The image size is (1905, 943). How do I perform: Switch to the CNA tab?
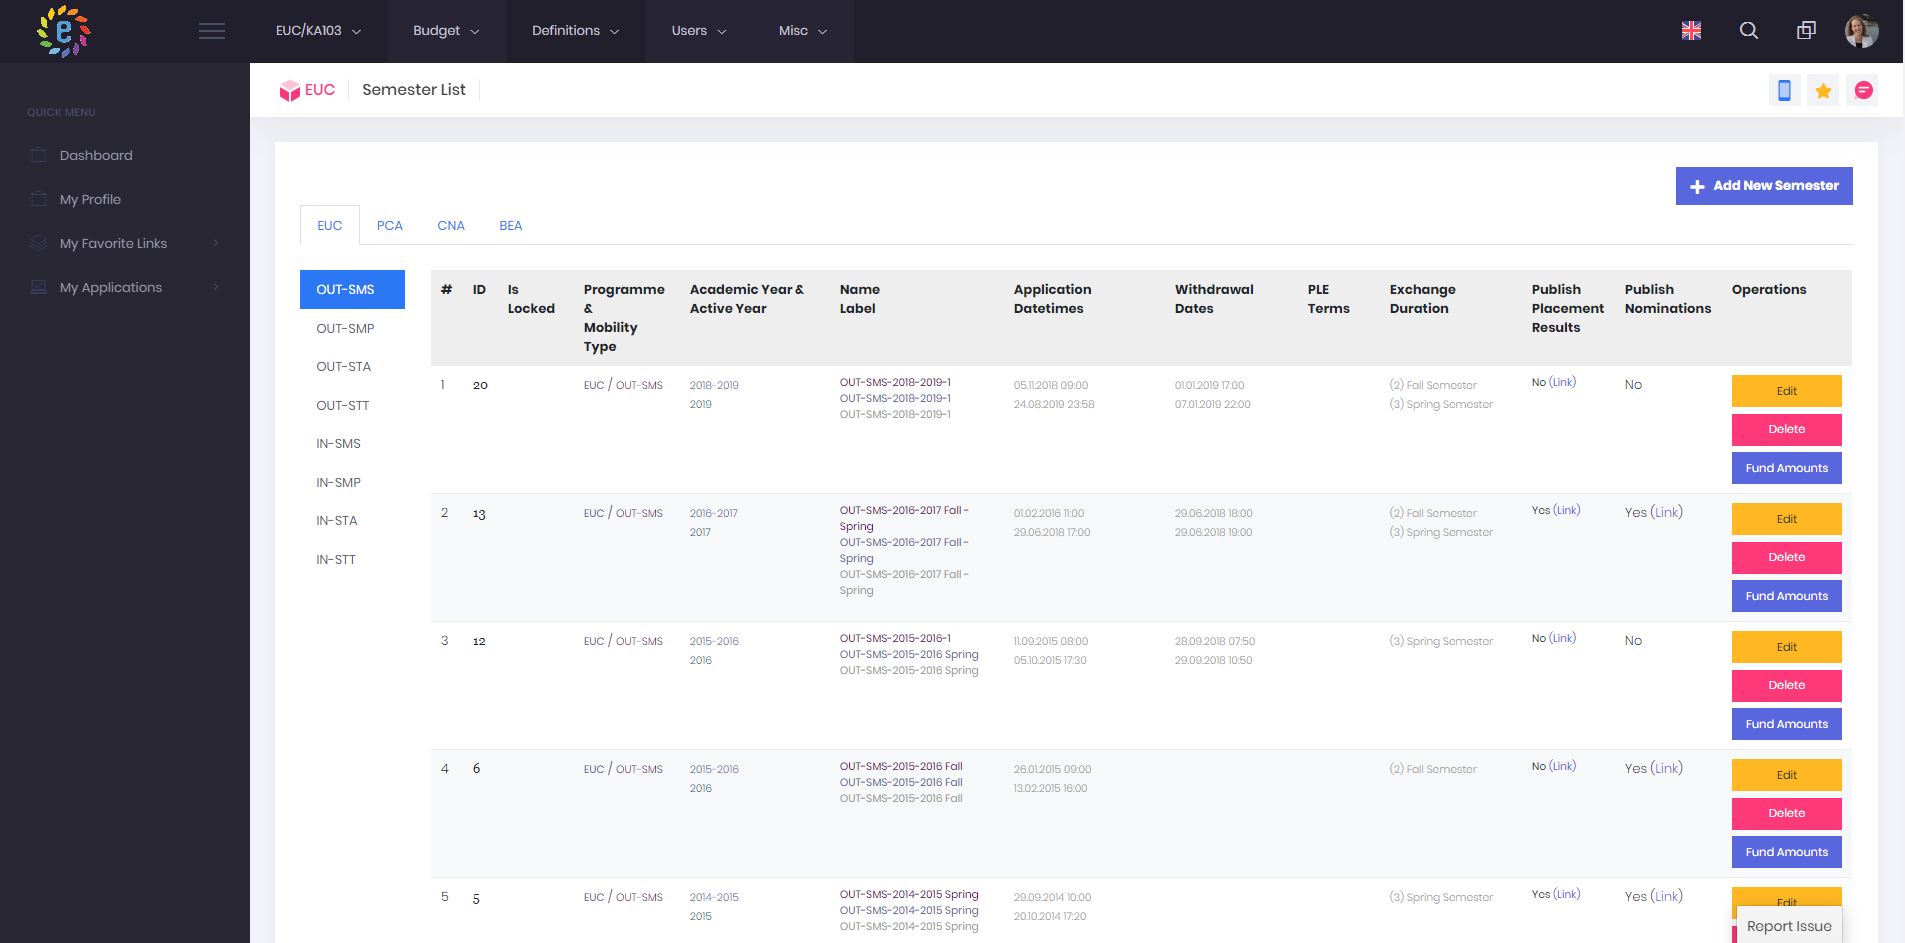(x=451, y=225)
